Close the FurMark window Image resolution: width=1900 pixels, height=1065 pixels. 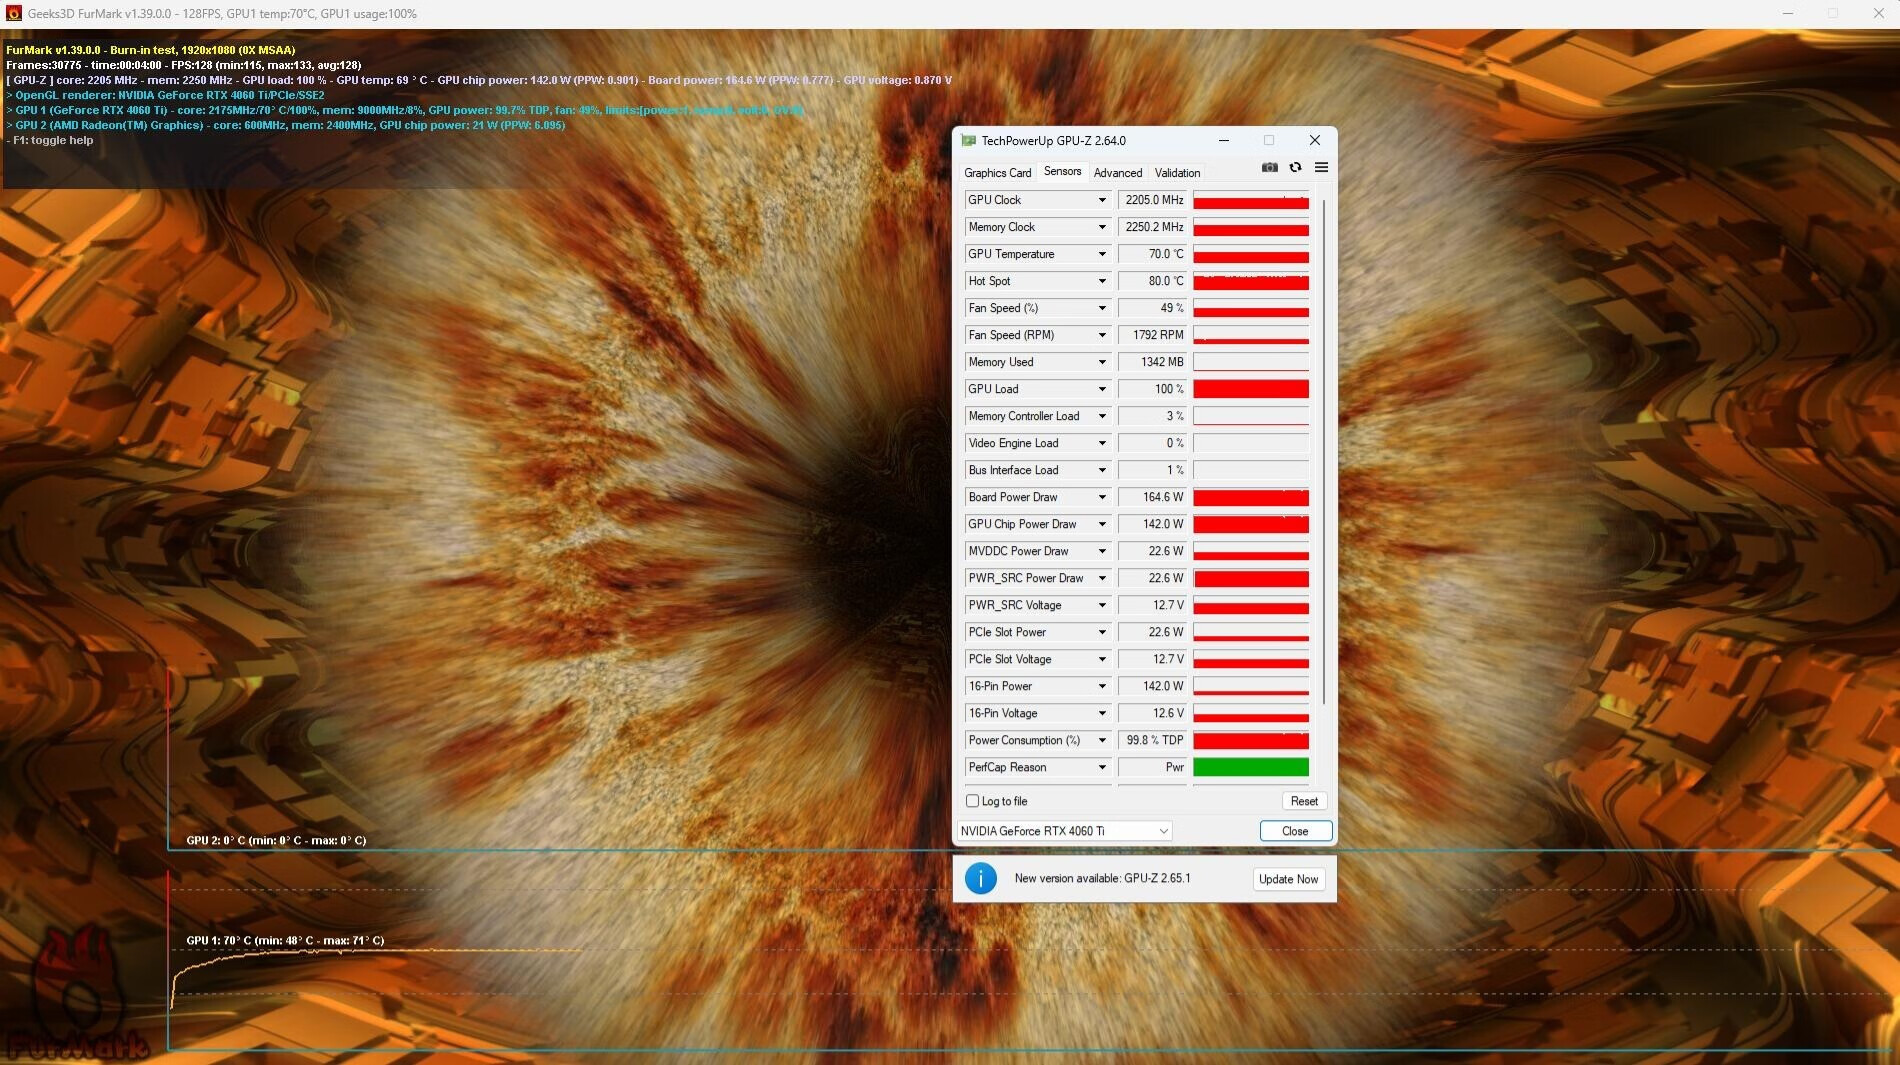[x=1878, y=13]
